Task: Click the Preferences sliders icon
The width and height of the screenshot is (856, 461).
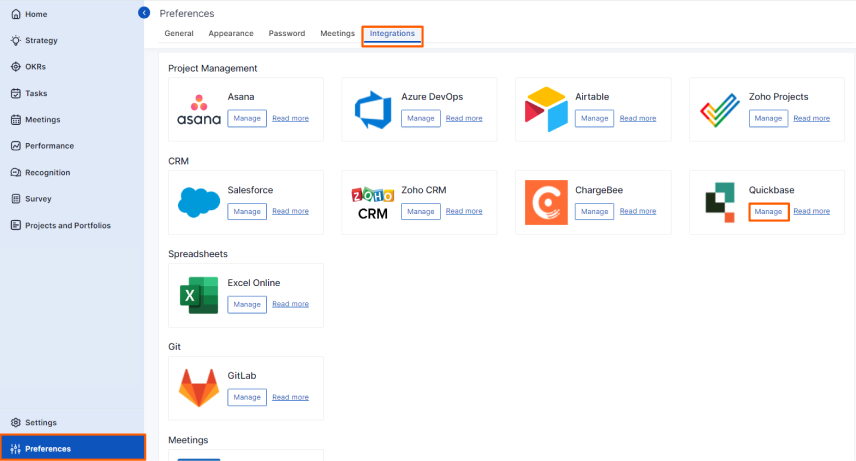Action: pyautogui.click(x=16, y=449)
